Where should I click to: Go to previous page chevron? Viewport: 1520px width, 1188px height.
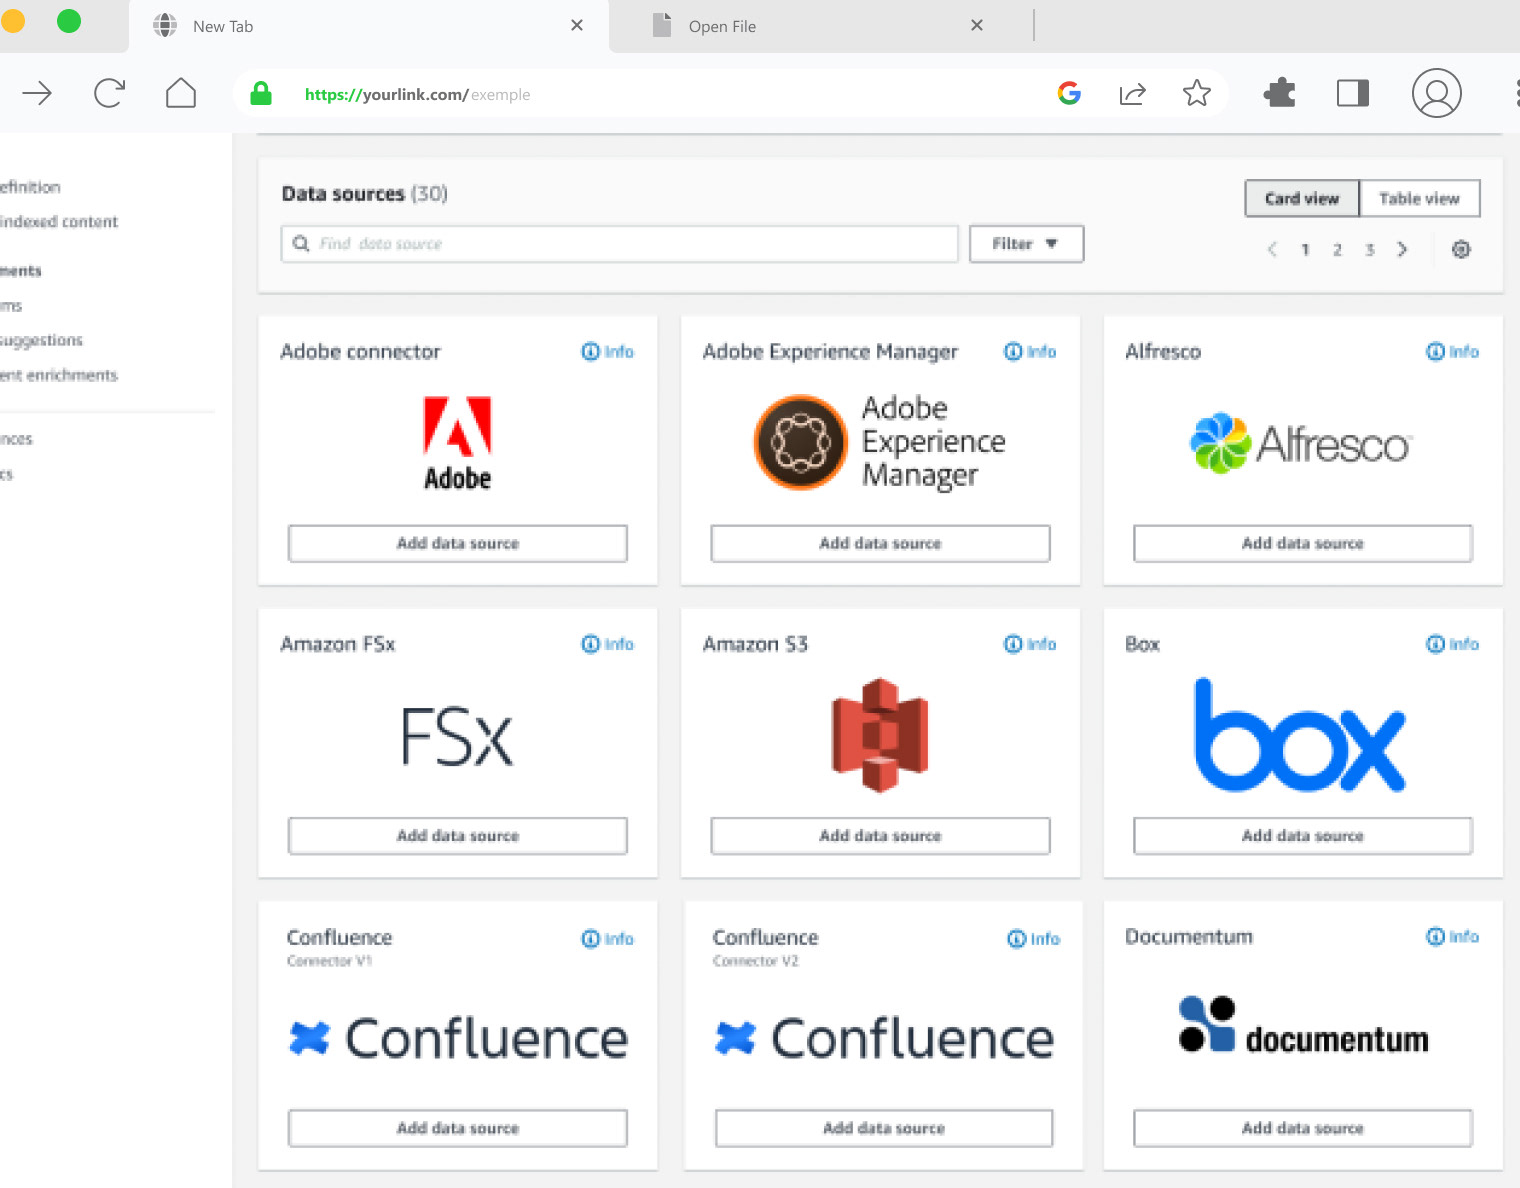pos(1272,249)
